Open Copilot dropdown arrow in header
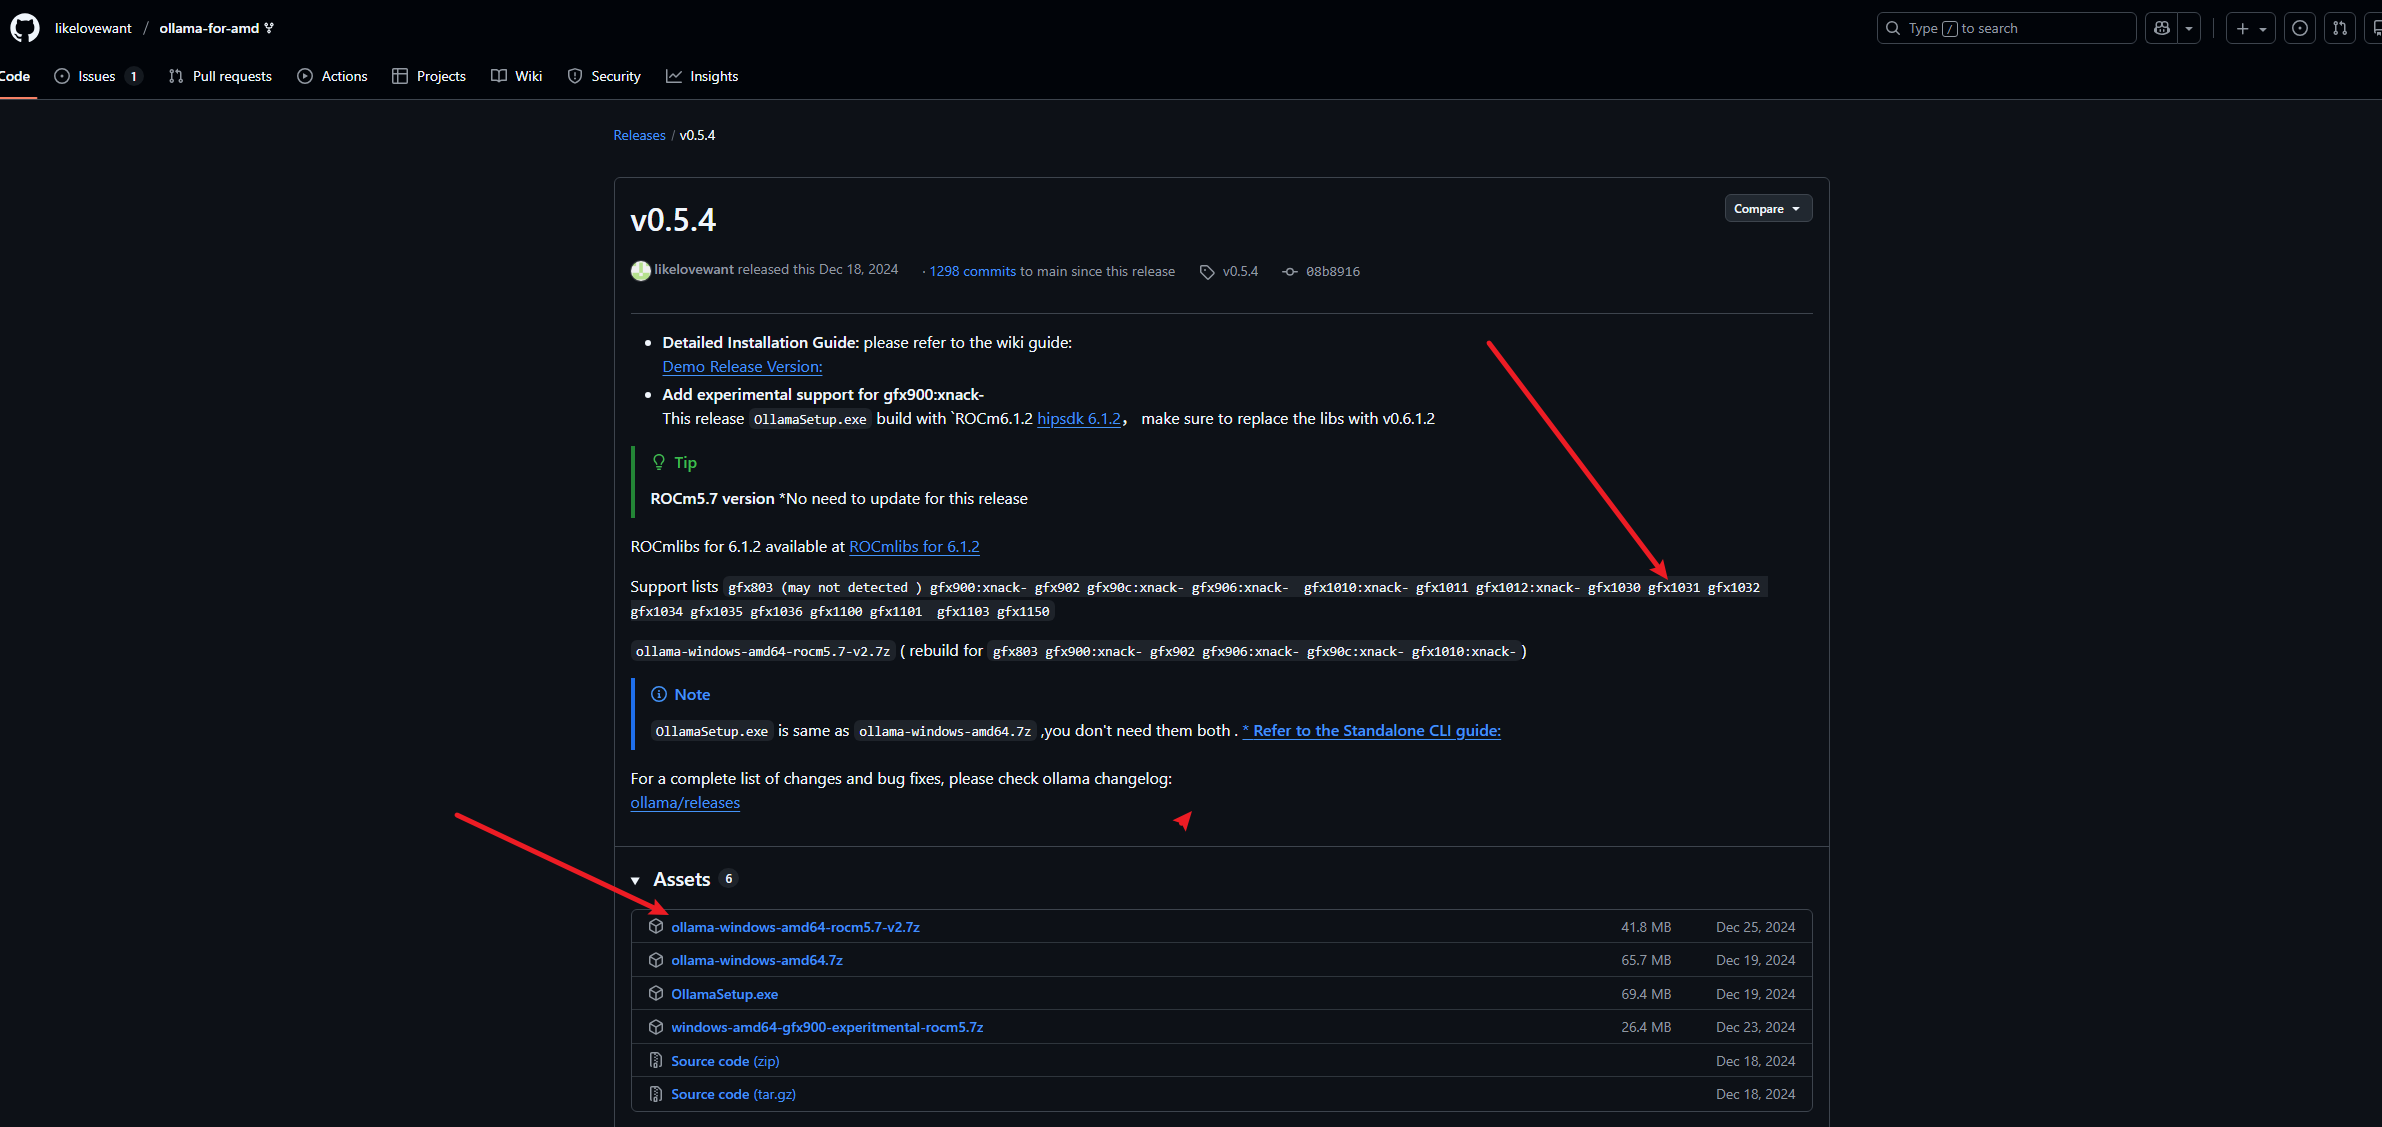The image size is (2382, 1127). 2189,28
